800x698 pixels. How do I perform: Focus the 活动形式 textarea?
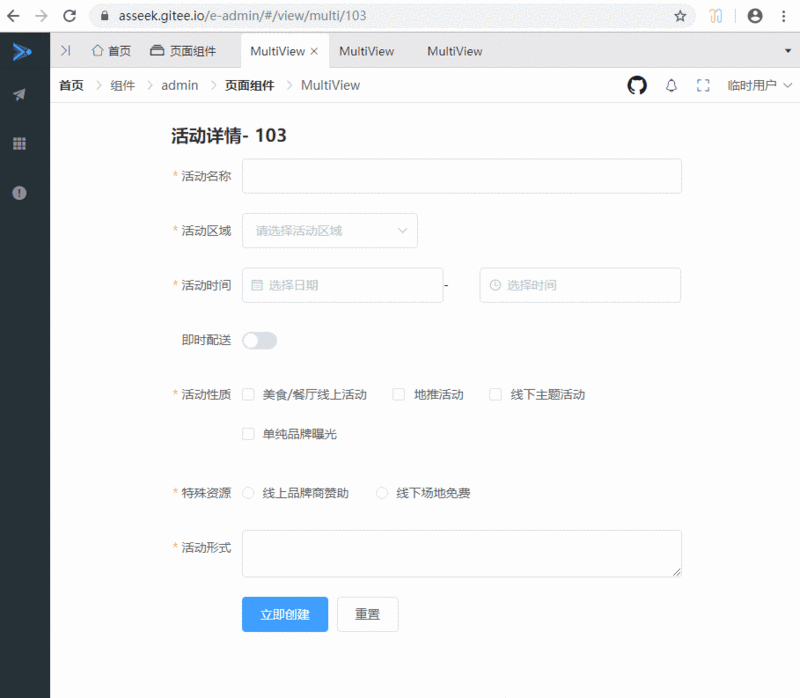point(462,554)
